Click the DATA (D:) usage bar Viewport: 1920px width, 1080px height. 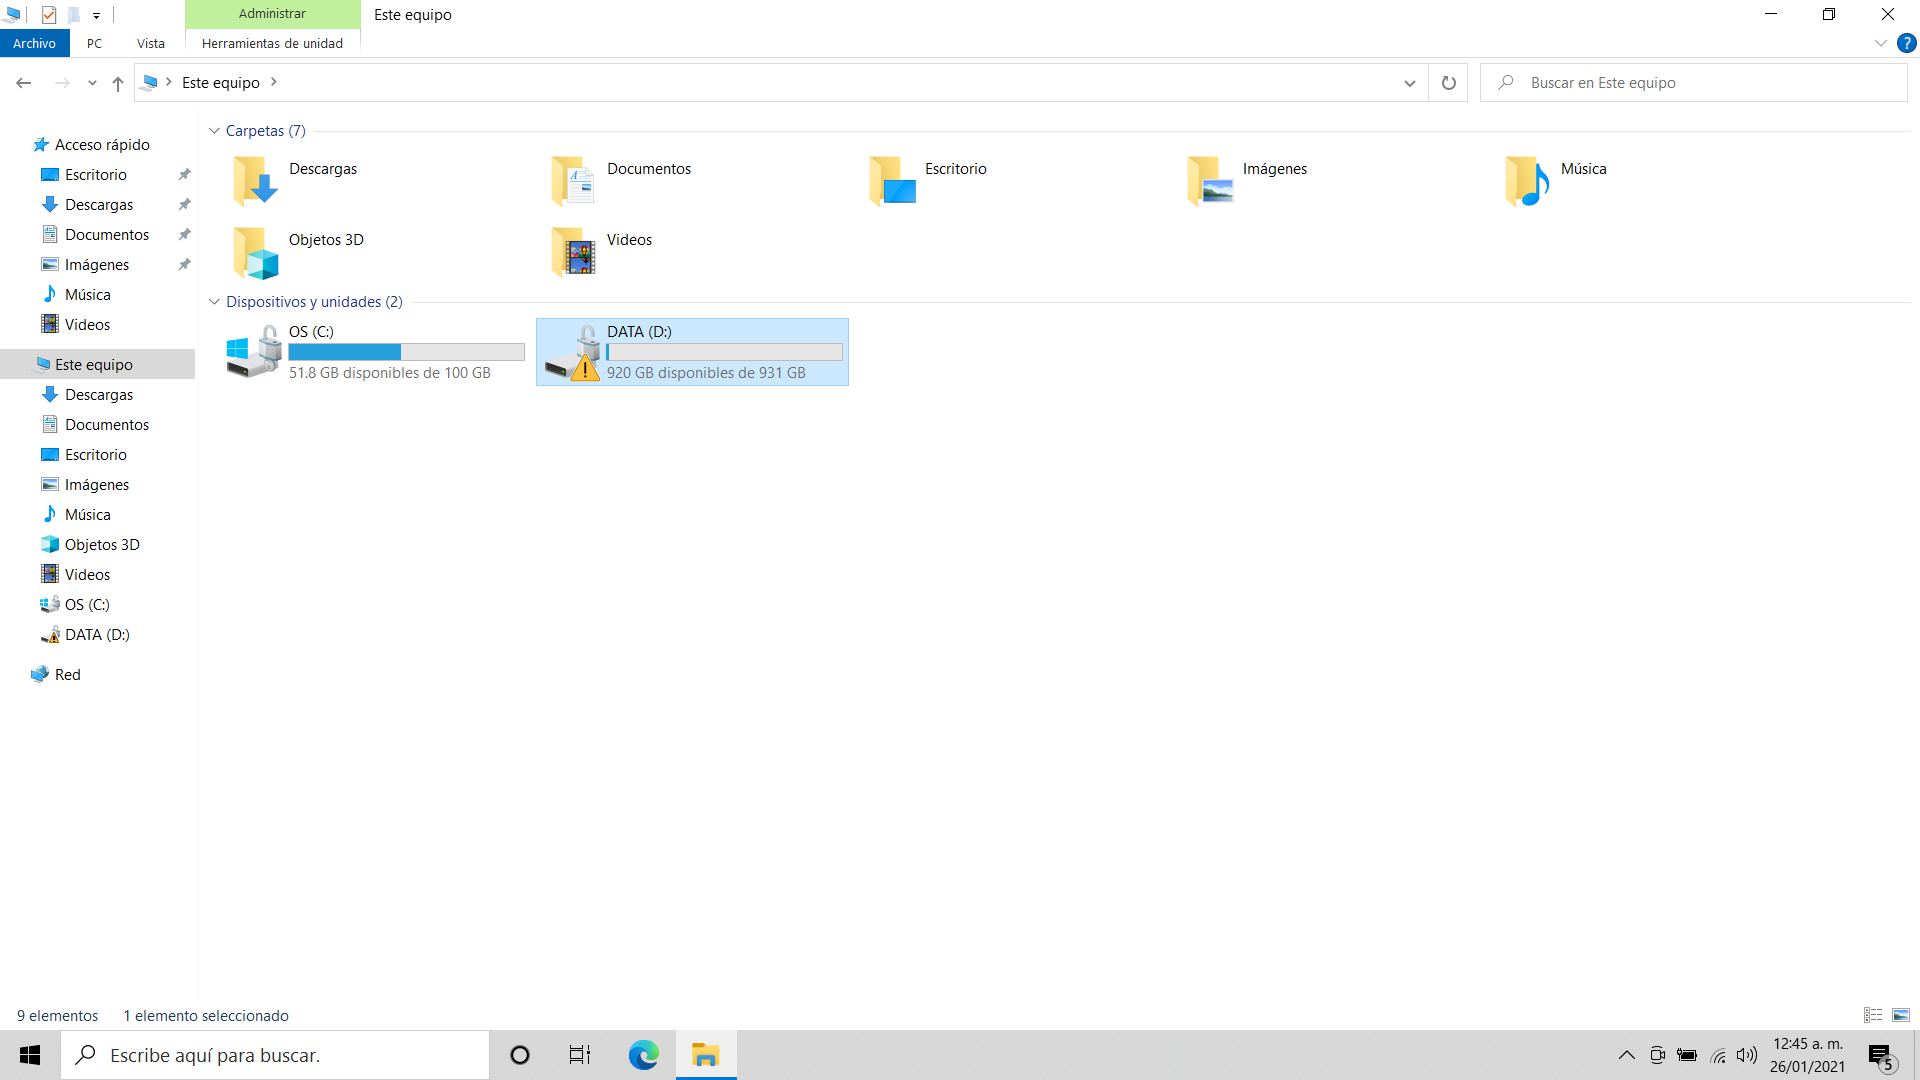(x=724, y=352)
